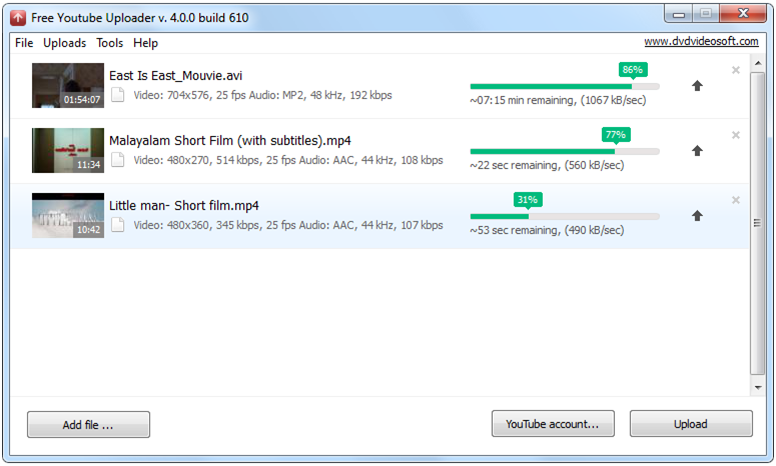Screen dimensions: 776x466
Task: Click the 86% progress bar for East Is East
Action: (x=565, y=87)
